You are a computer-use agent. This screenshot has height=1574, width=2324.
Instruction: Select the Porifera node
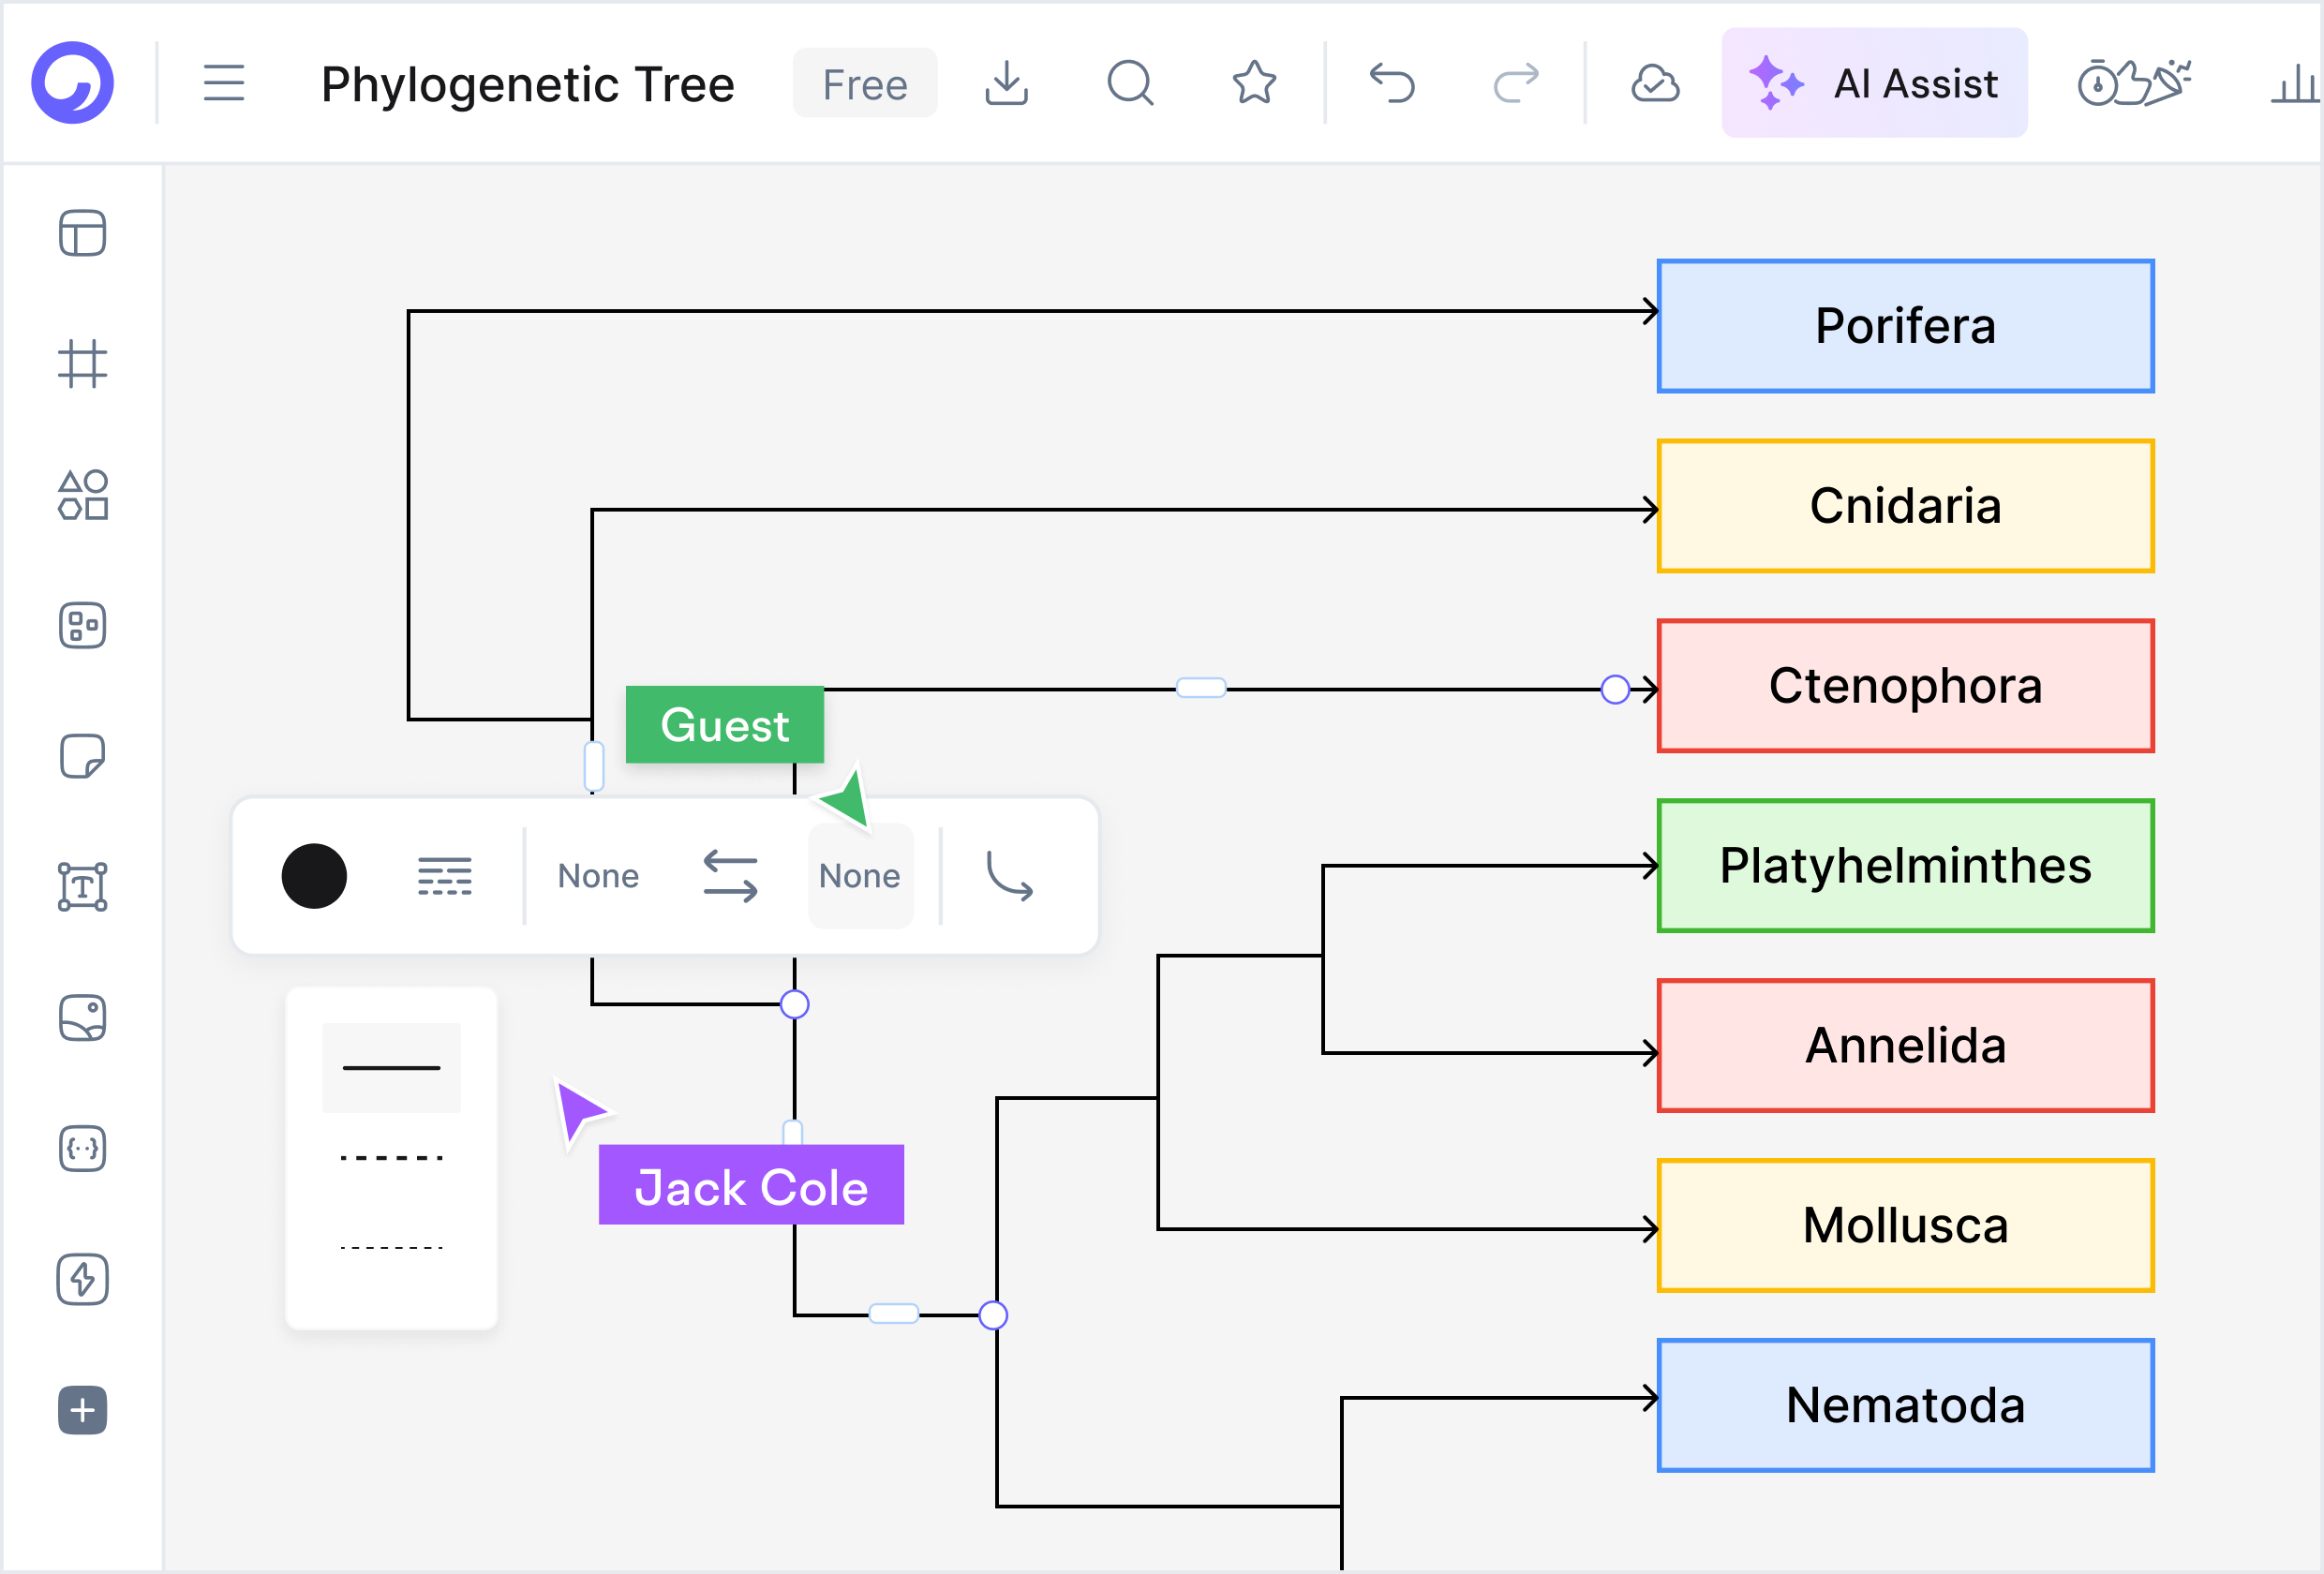[x=1905, y=326]
